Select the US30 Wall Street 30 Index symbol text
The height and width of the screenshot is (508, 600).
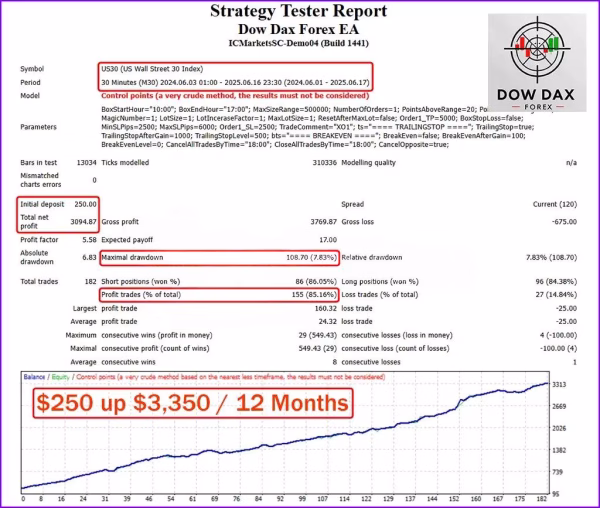pyautogui.click(x=152, y=69)
